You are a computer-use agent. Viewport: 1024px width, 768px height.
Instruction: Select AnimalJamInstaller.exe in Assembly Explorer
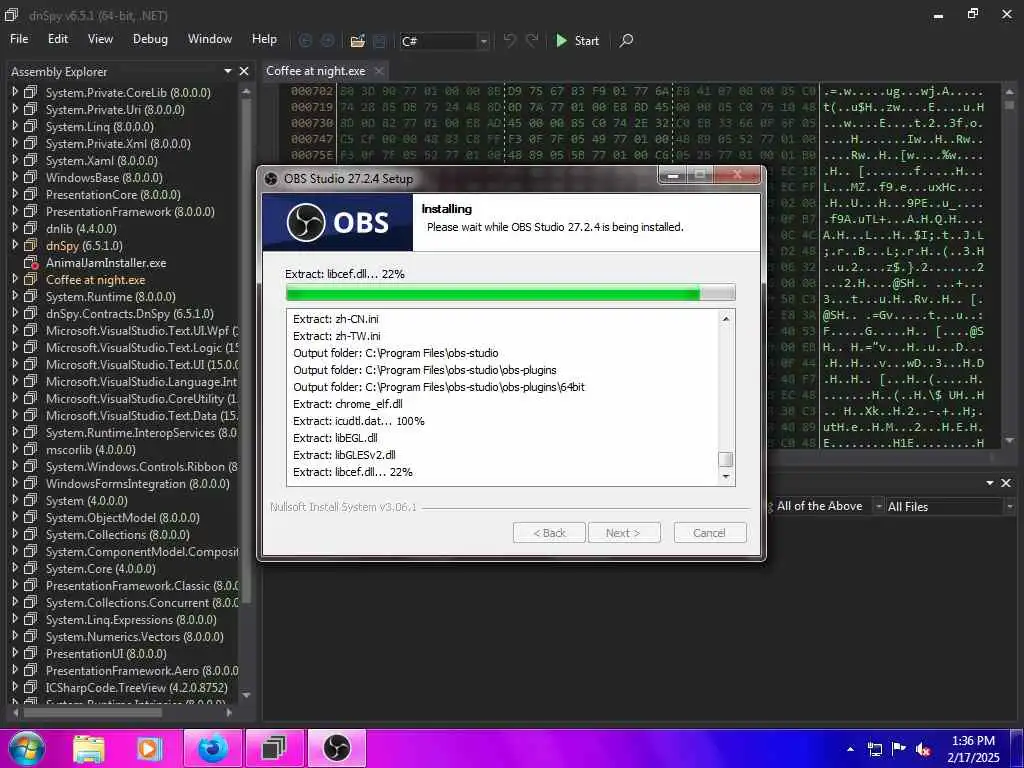tap(106, 263)
